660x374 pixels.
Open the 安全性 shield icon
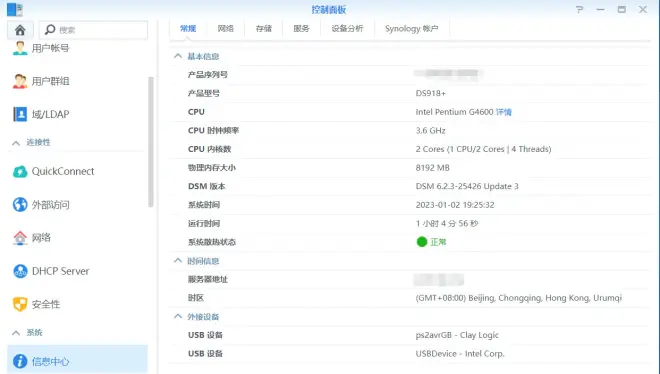coord(20,304)
